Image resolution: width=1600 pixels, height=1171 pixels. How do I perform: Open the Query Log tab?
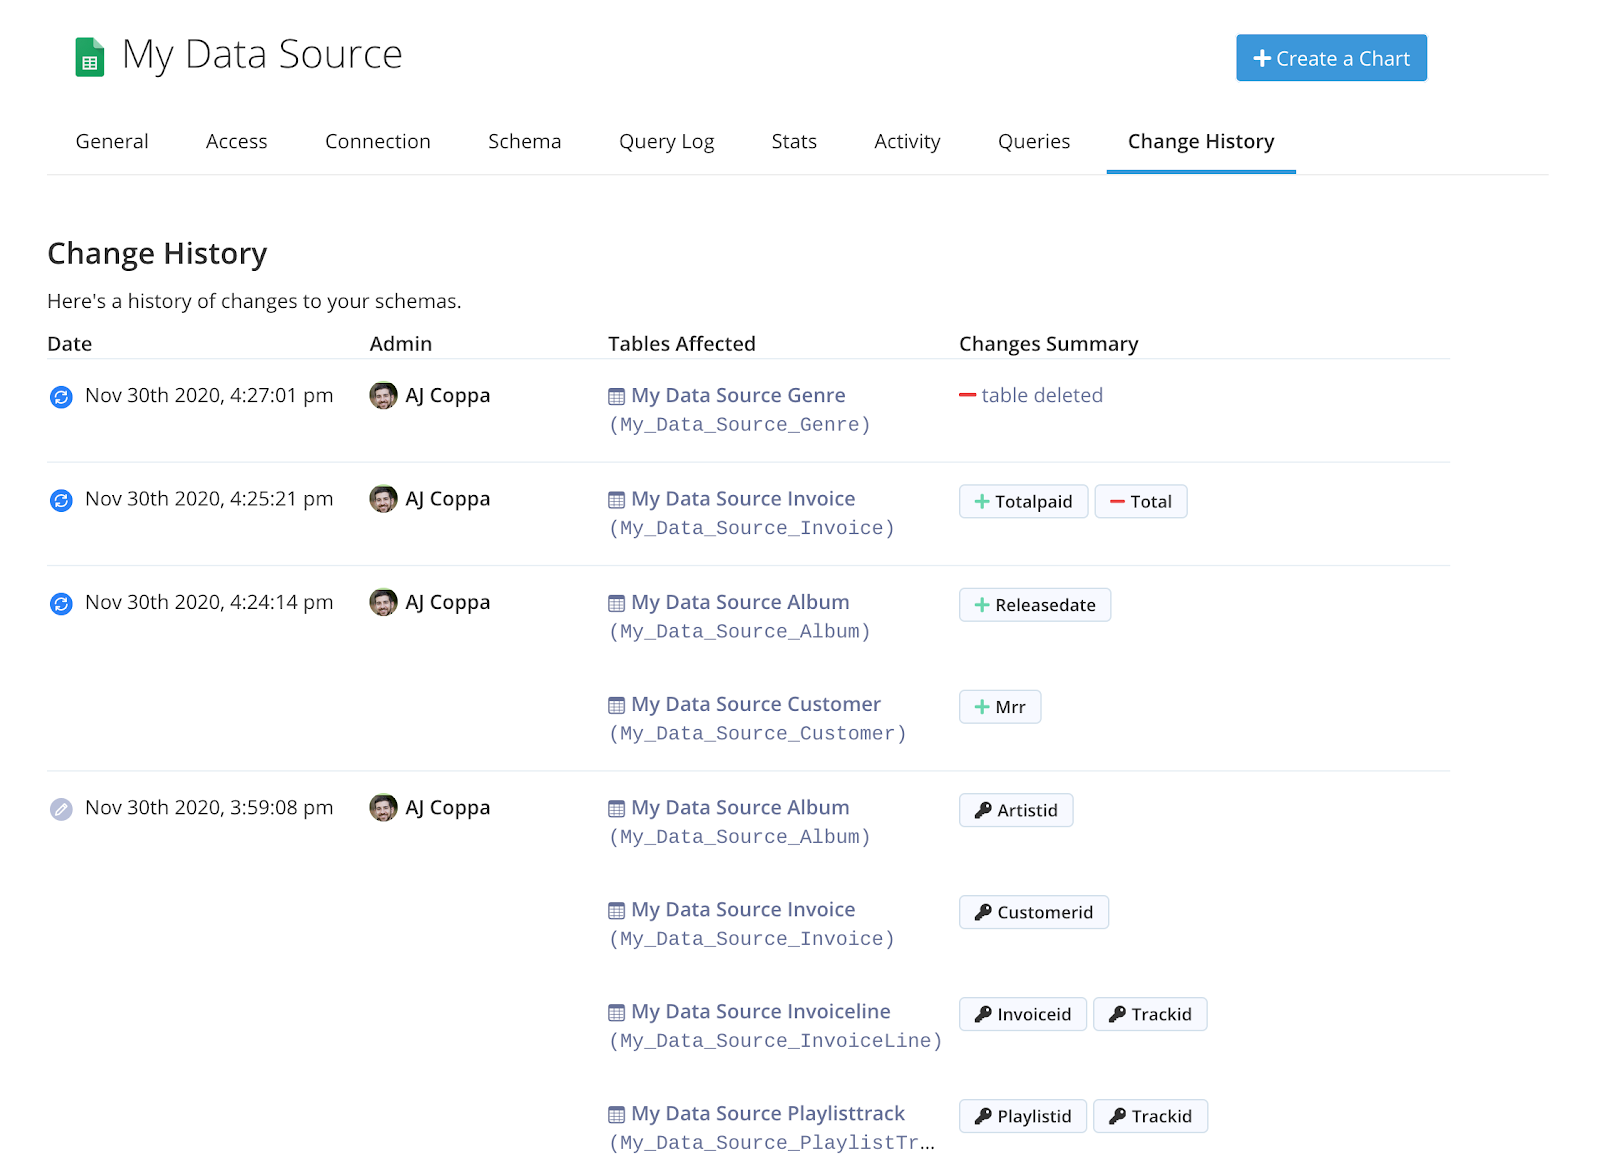pos(667,142)
